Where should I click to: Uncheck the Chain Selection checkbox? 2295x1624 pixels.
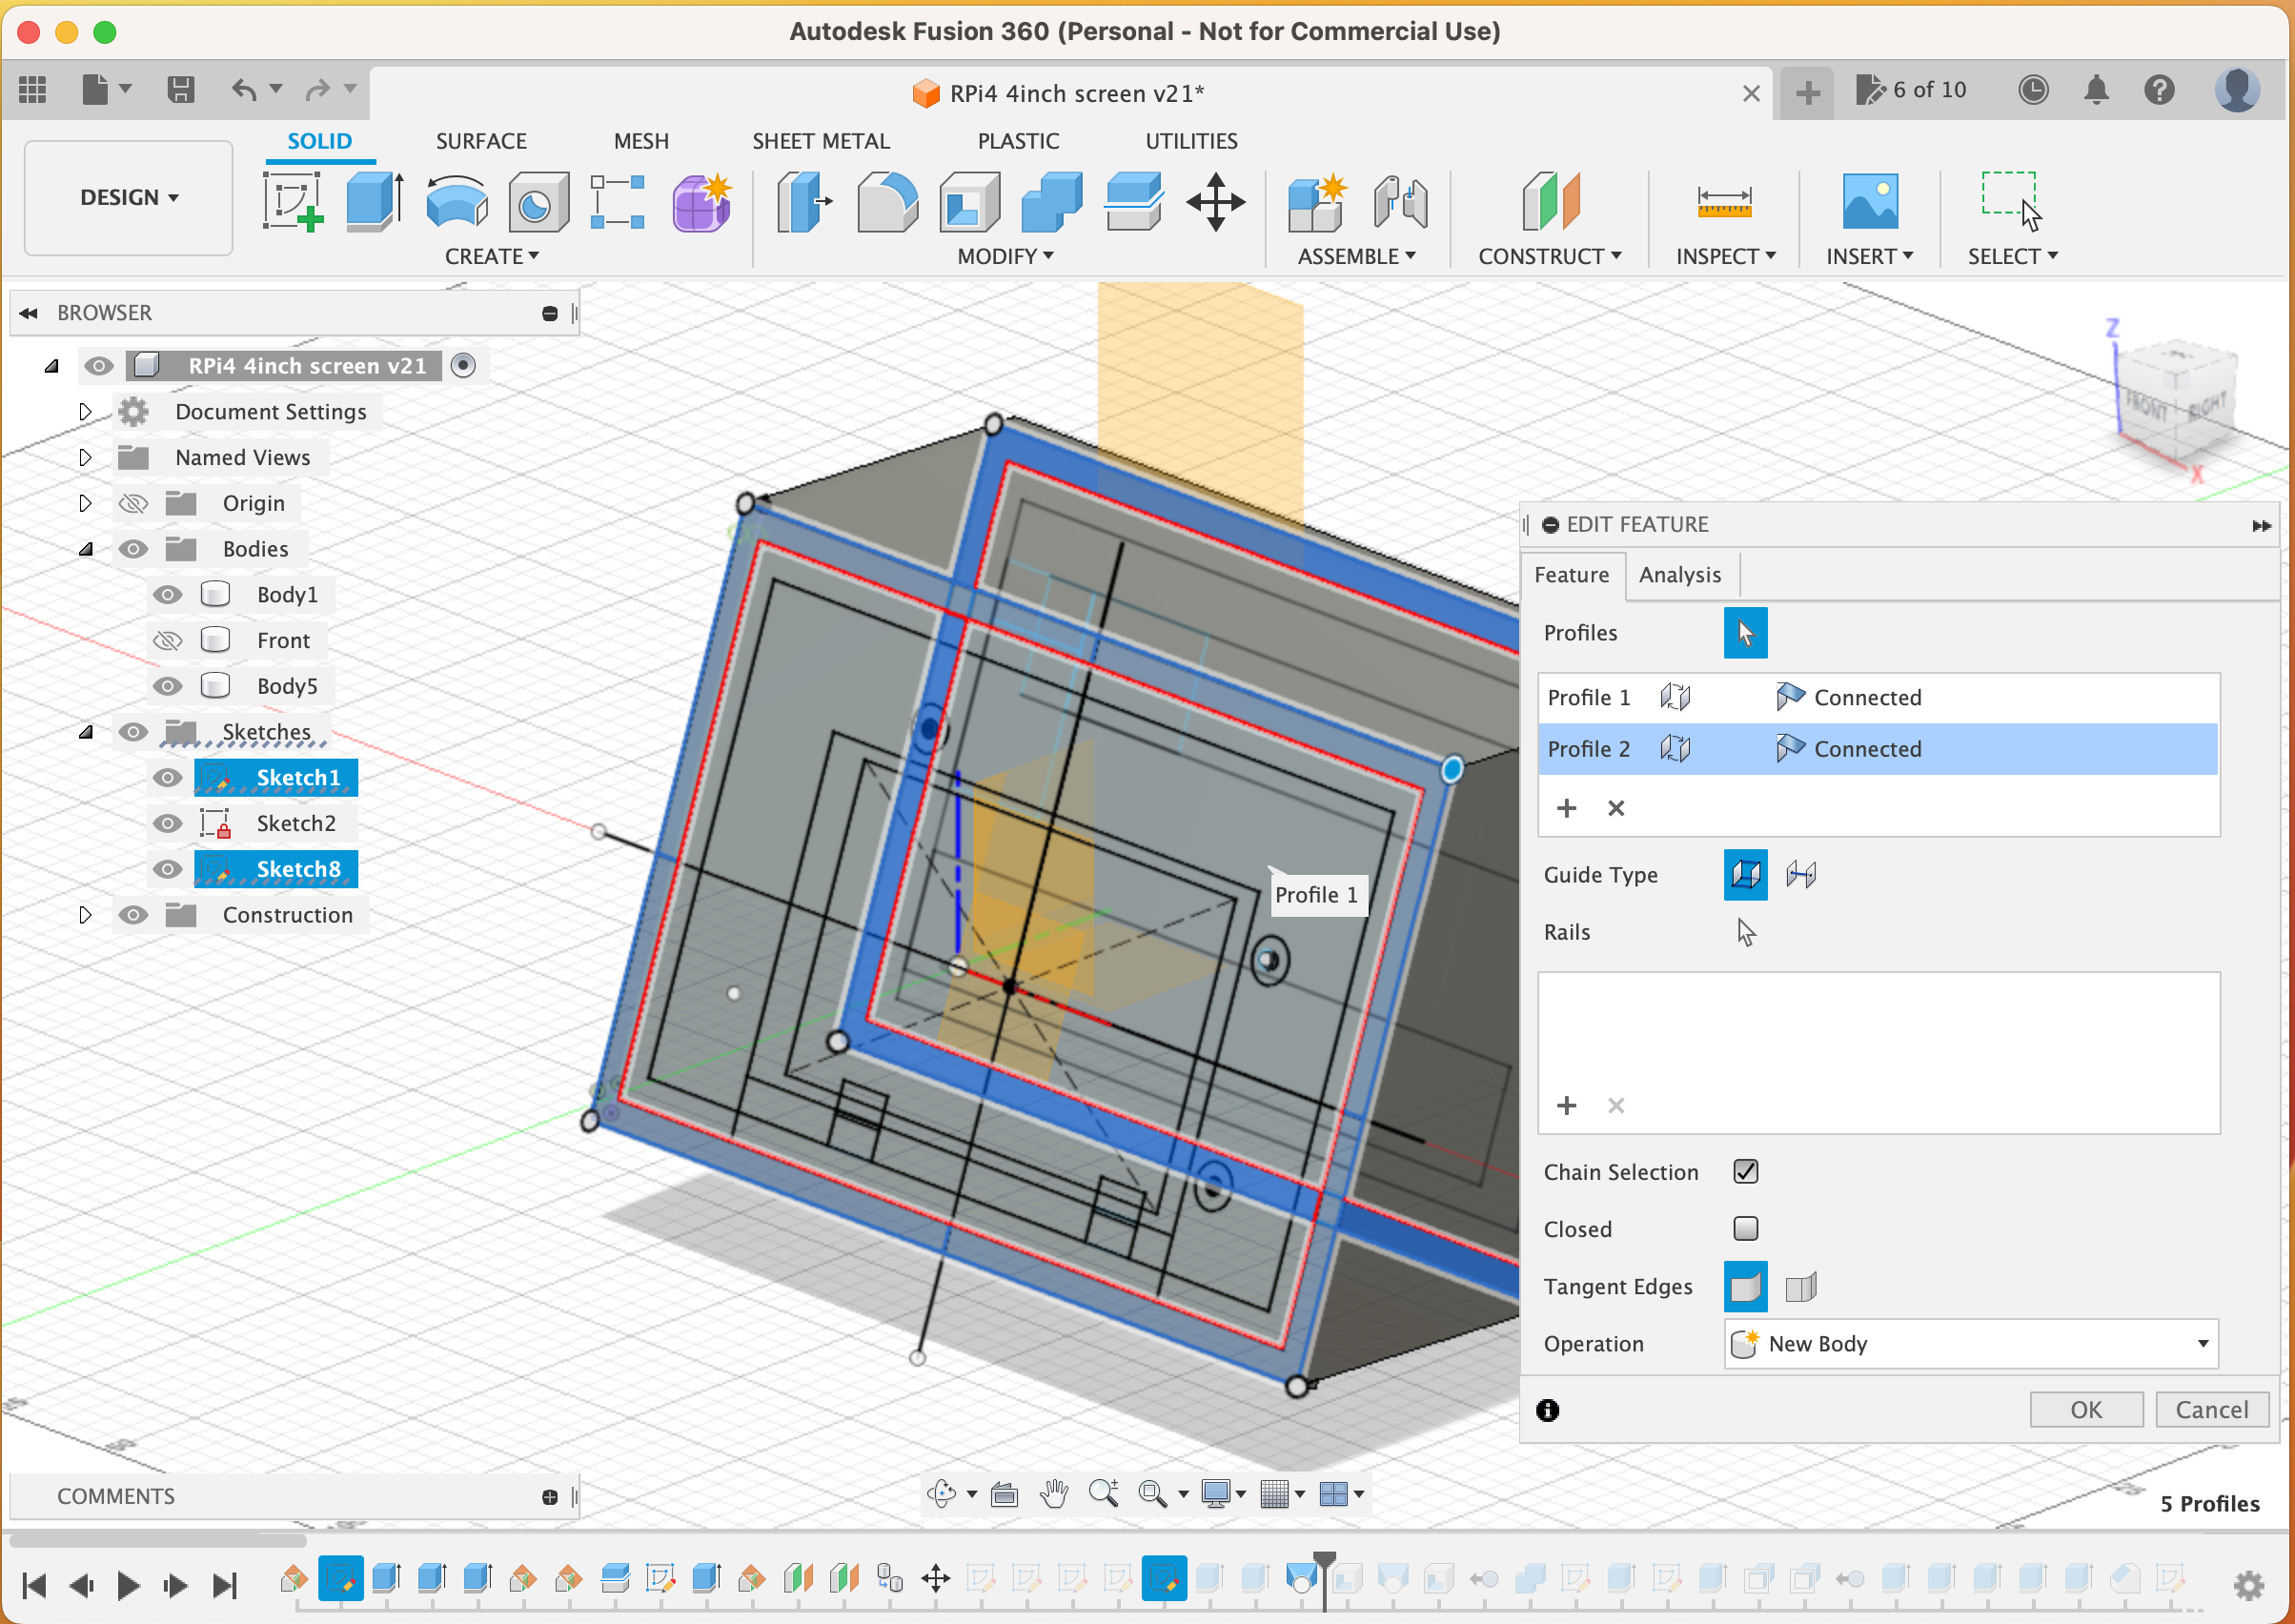pyautogui.click(x=1746, y=1171)
